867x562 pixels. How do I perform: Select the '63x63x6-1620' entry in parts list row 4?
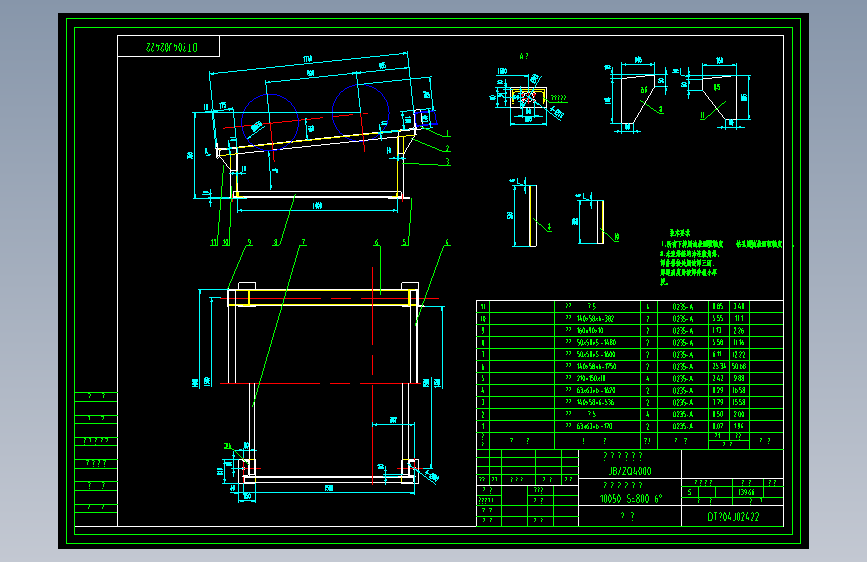click(x=596, y=391)
